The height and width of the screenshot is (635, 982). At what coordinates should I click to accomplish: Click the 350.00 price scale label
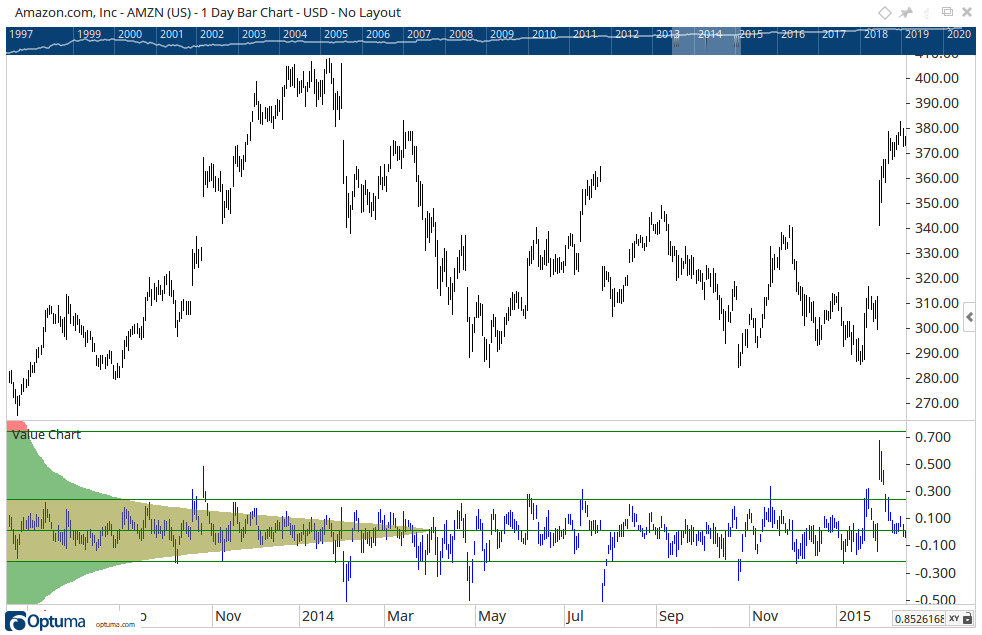click(x=937, y=203)
